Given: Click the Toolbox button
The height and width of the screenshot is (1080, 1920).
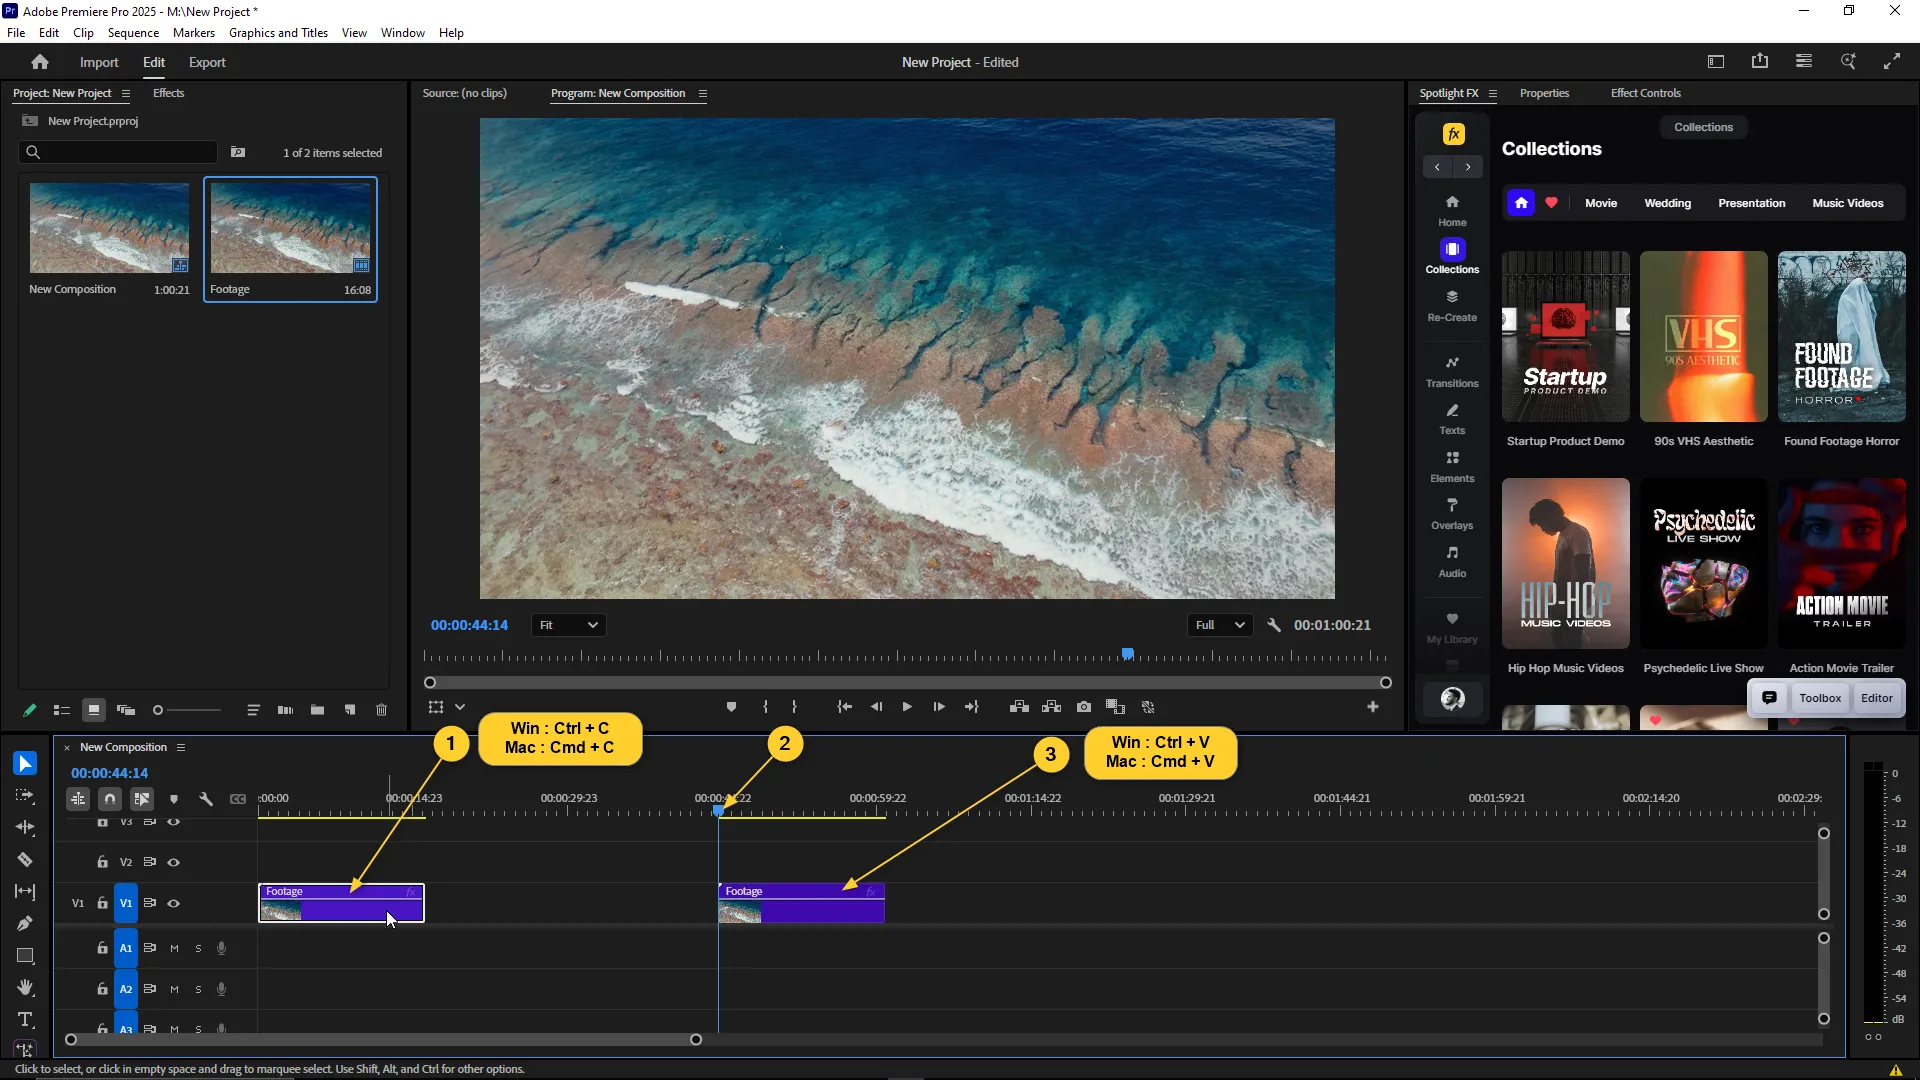Looking at the screenshot, I should (1820, 698).
